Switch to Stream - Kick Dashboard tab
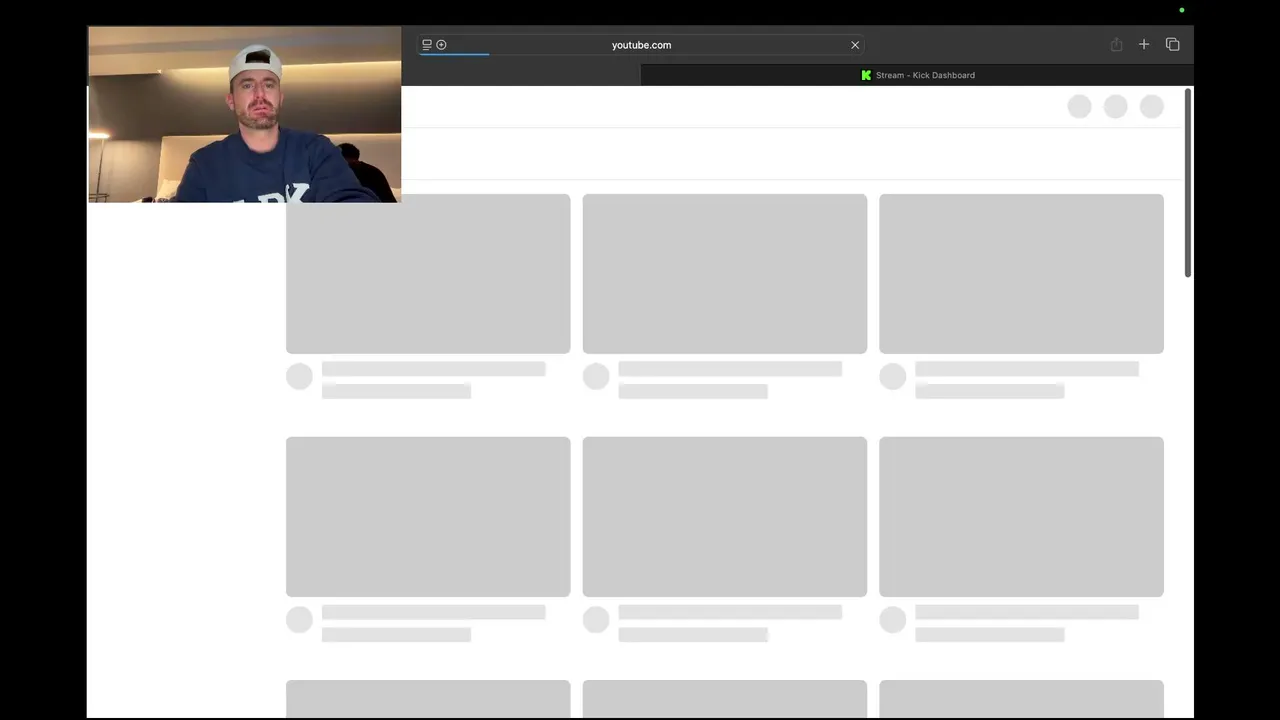1280x720 pixels. [x=917, y=75]
